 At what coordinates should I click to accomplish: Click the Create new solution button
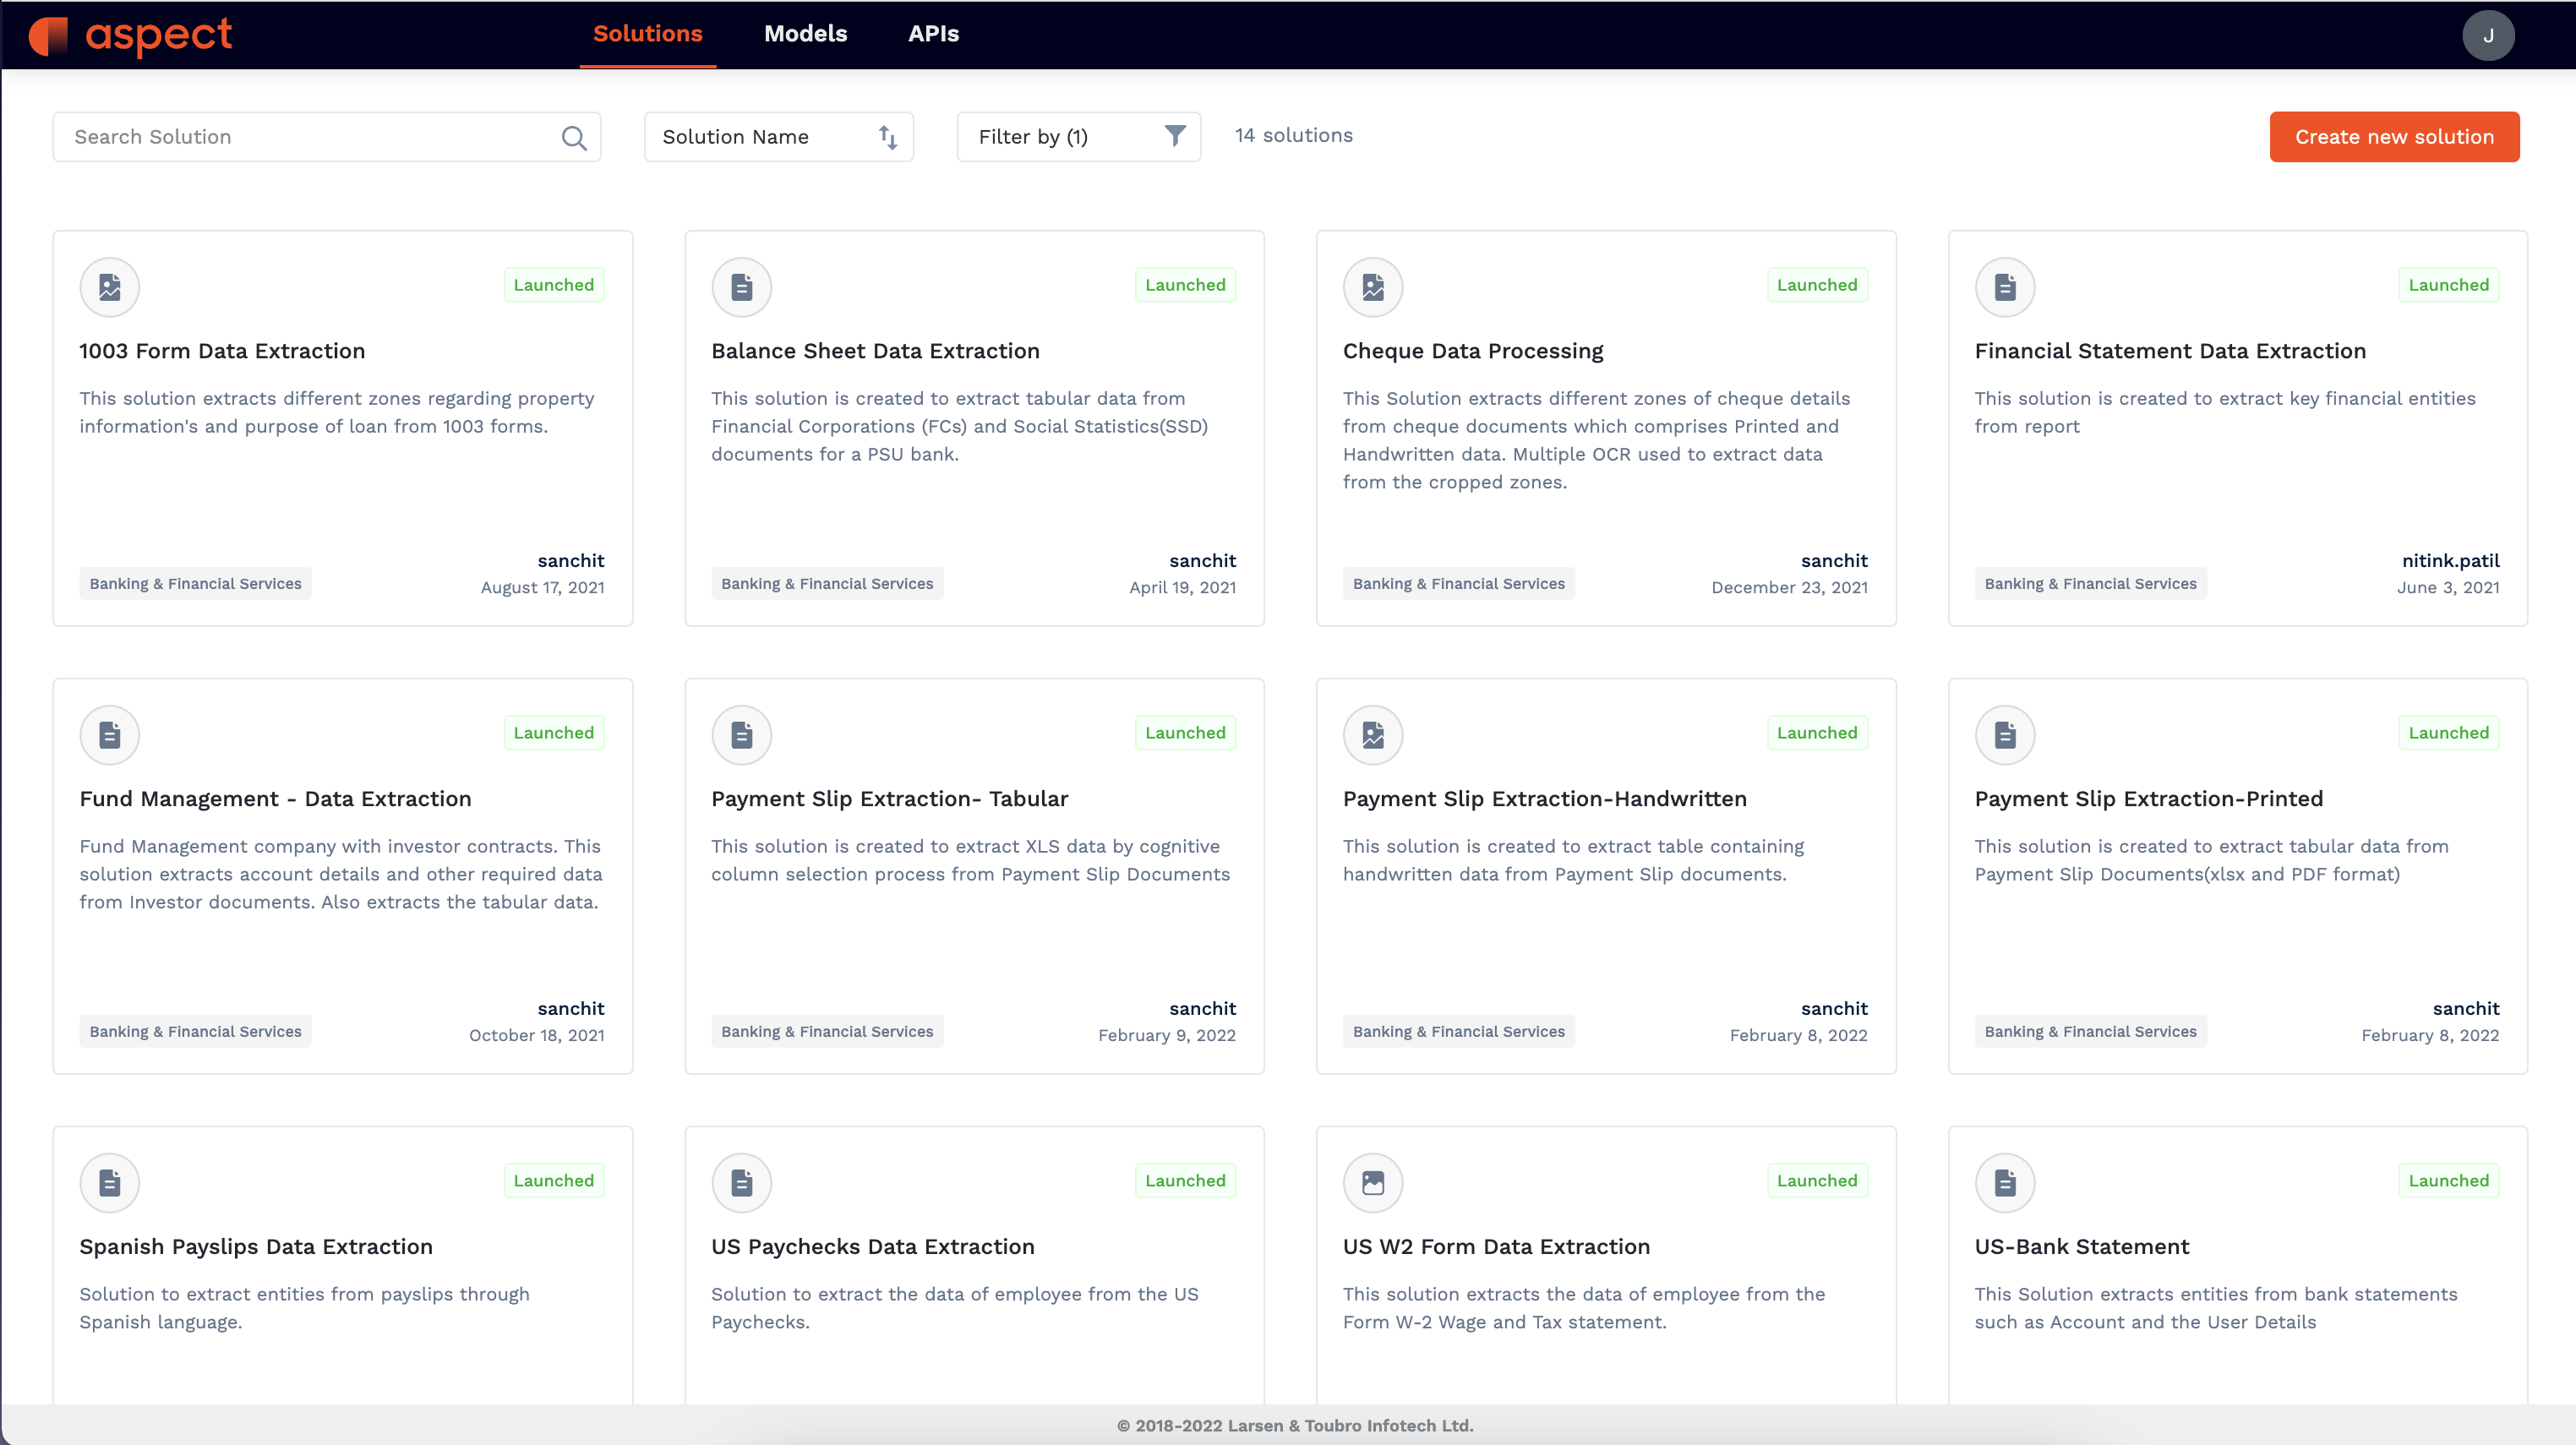tap(2394, 136)
